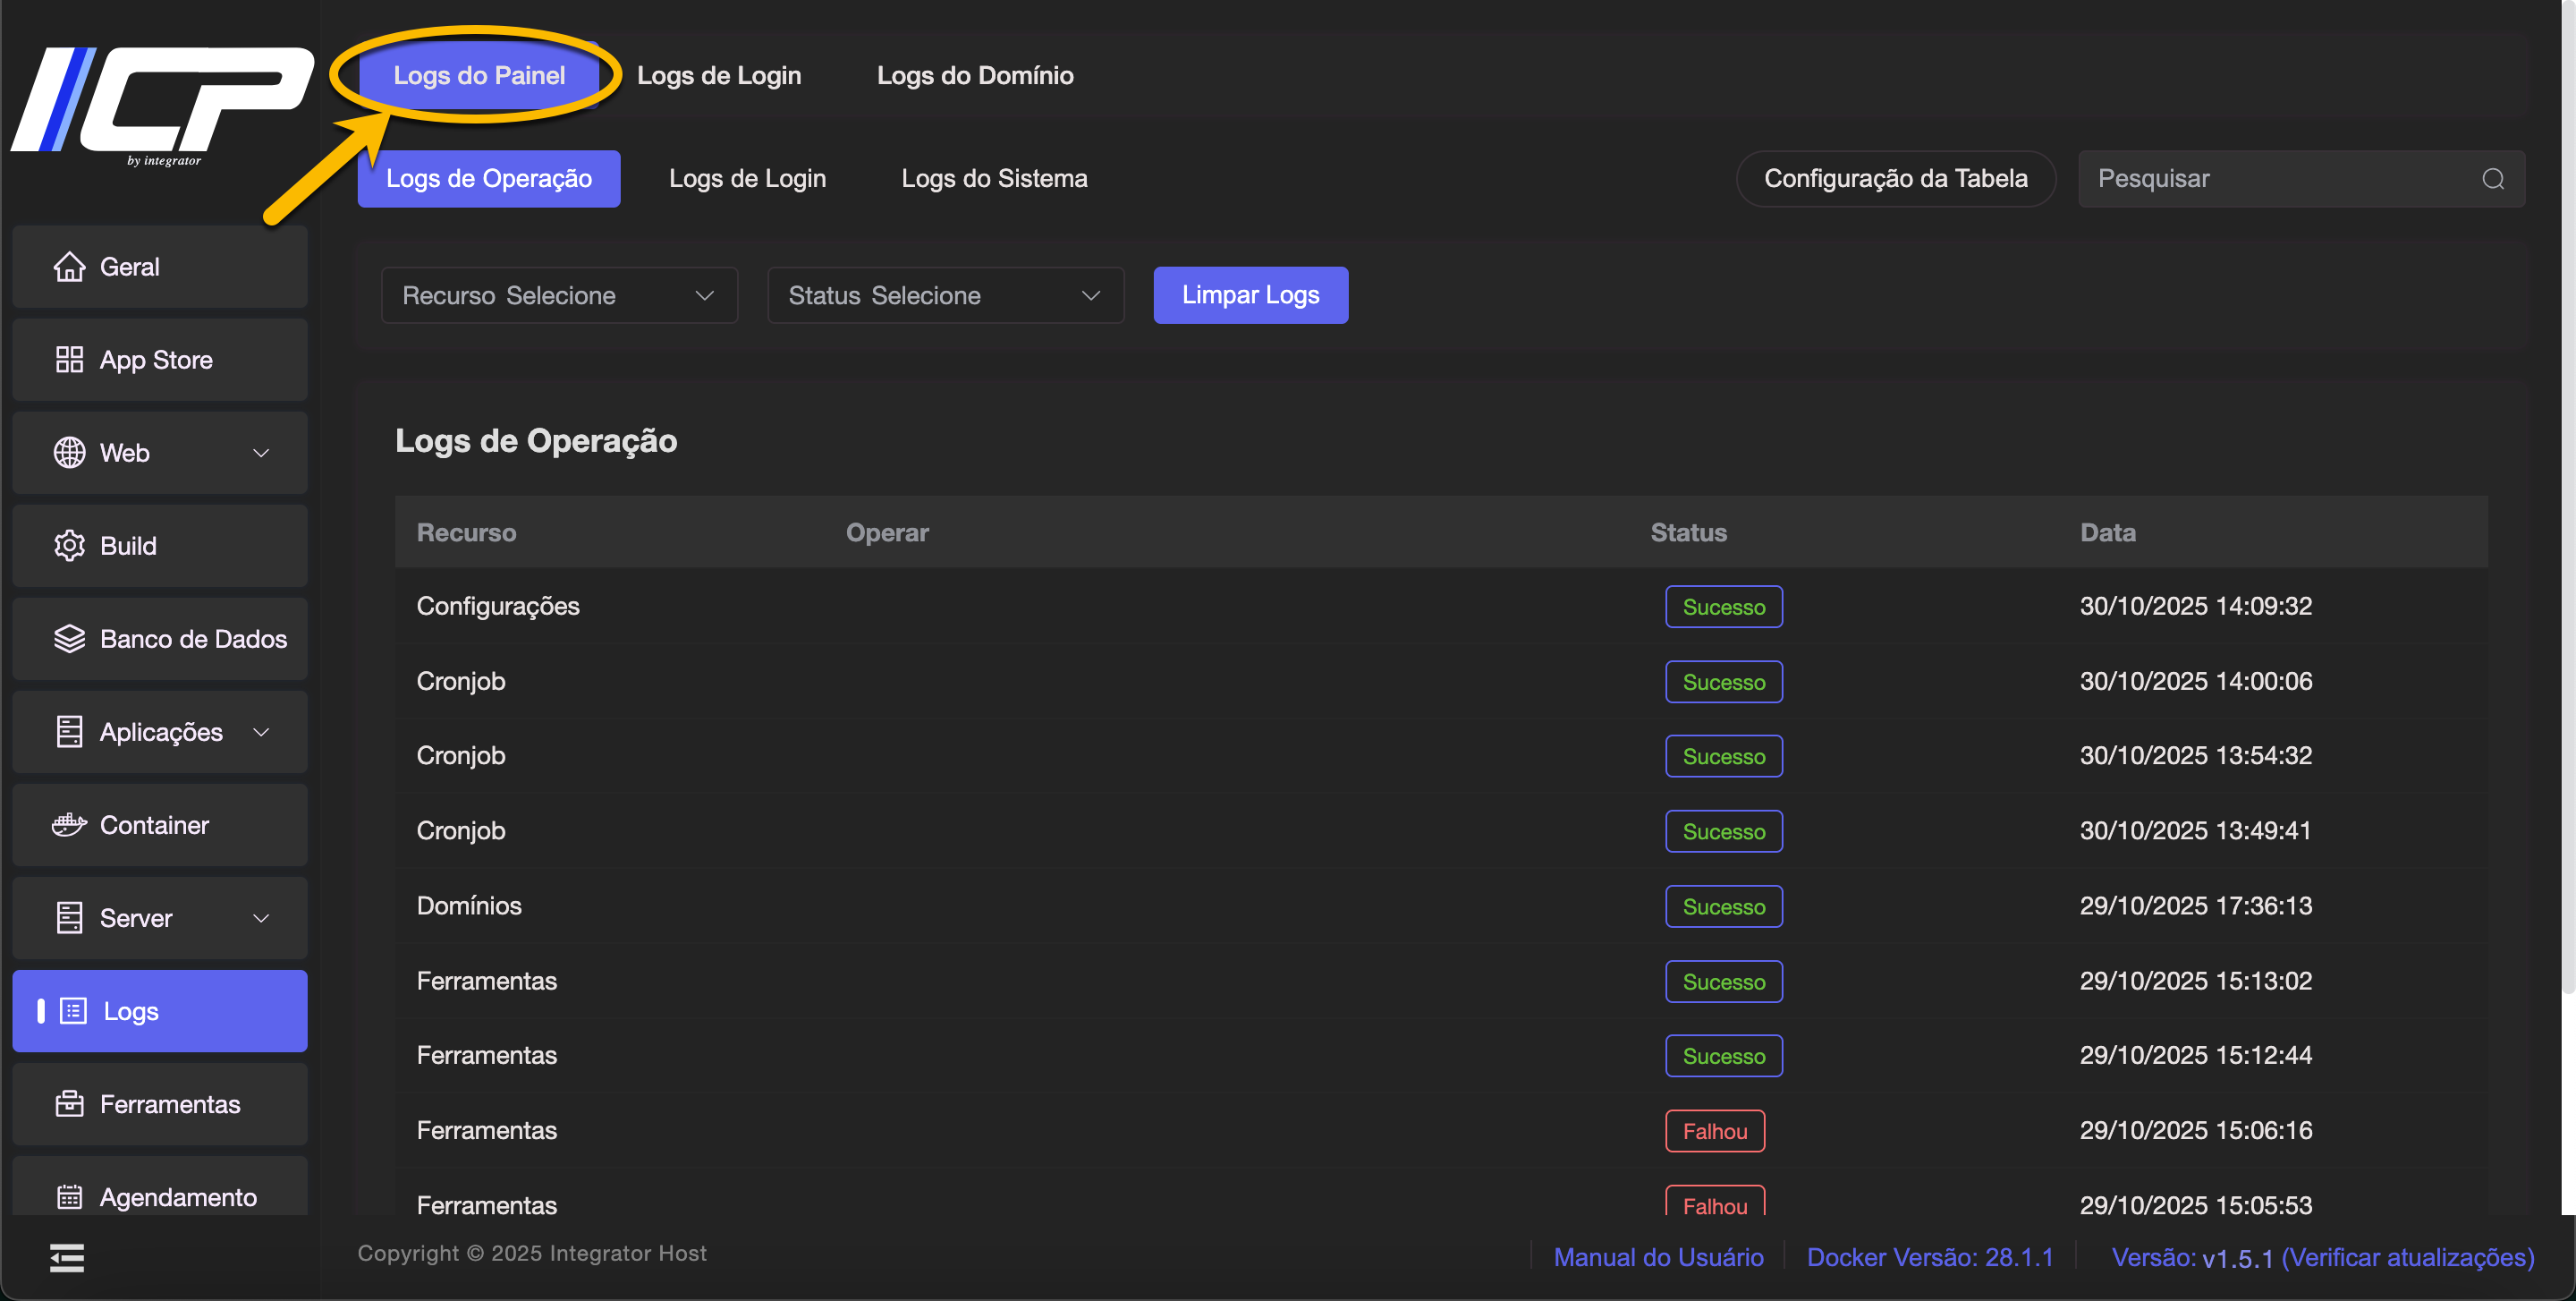
Task: Expand the Server sidebar submenu
Action: click(x=261, y=918)
